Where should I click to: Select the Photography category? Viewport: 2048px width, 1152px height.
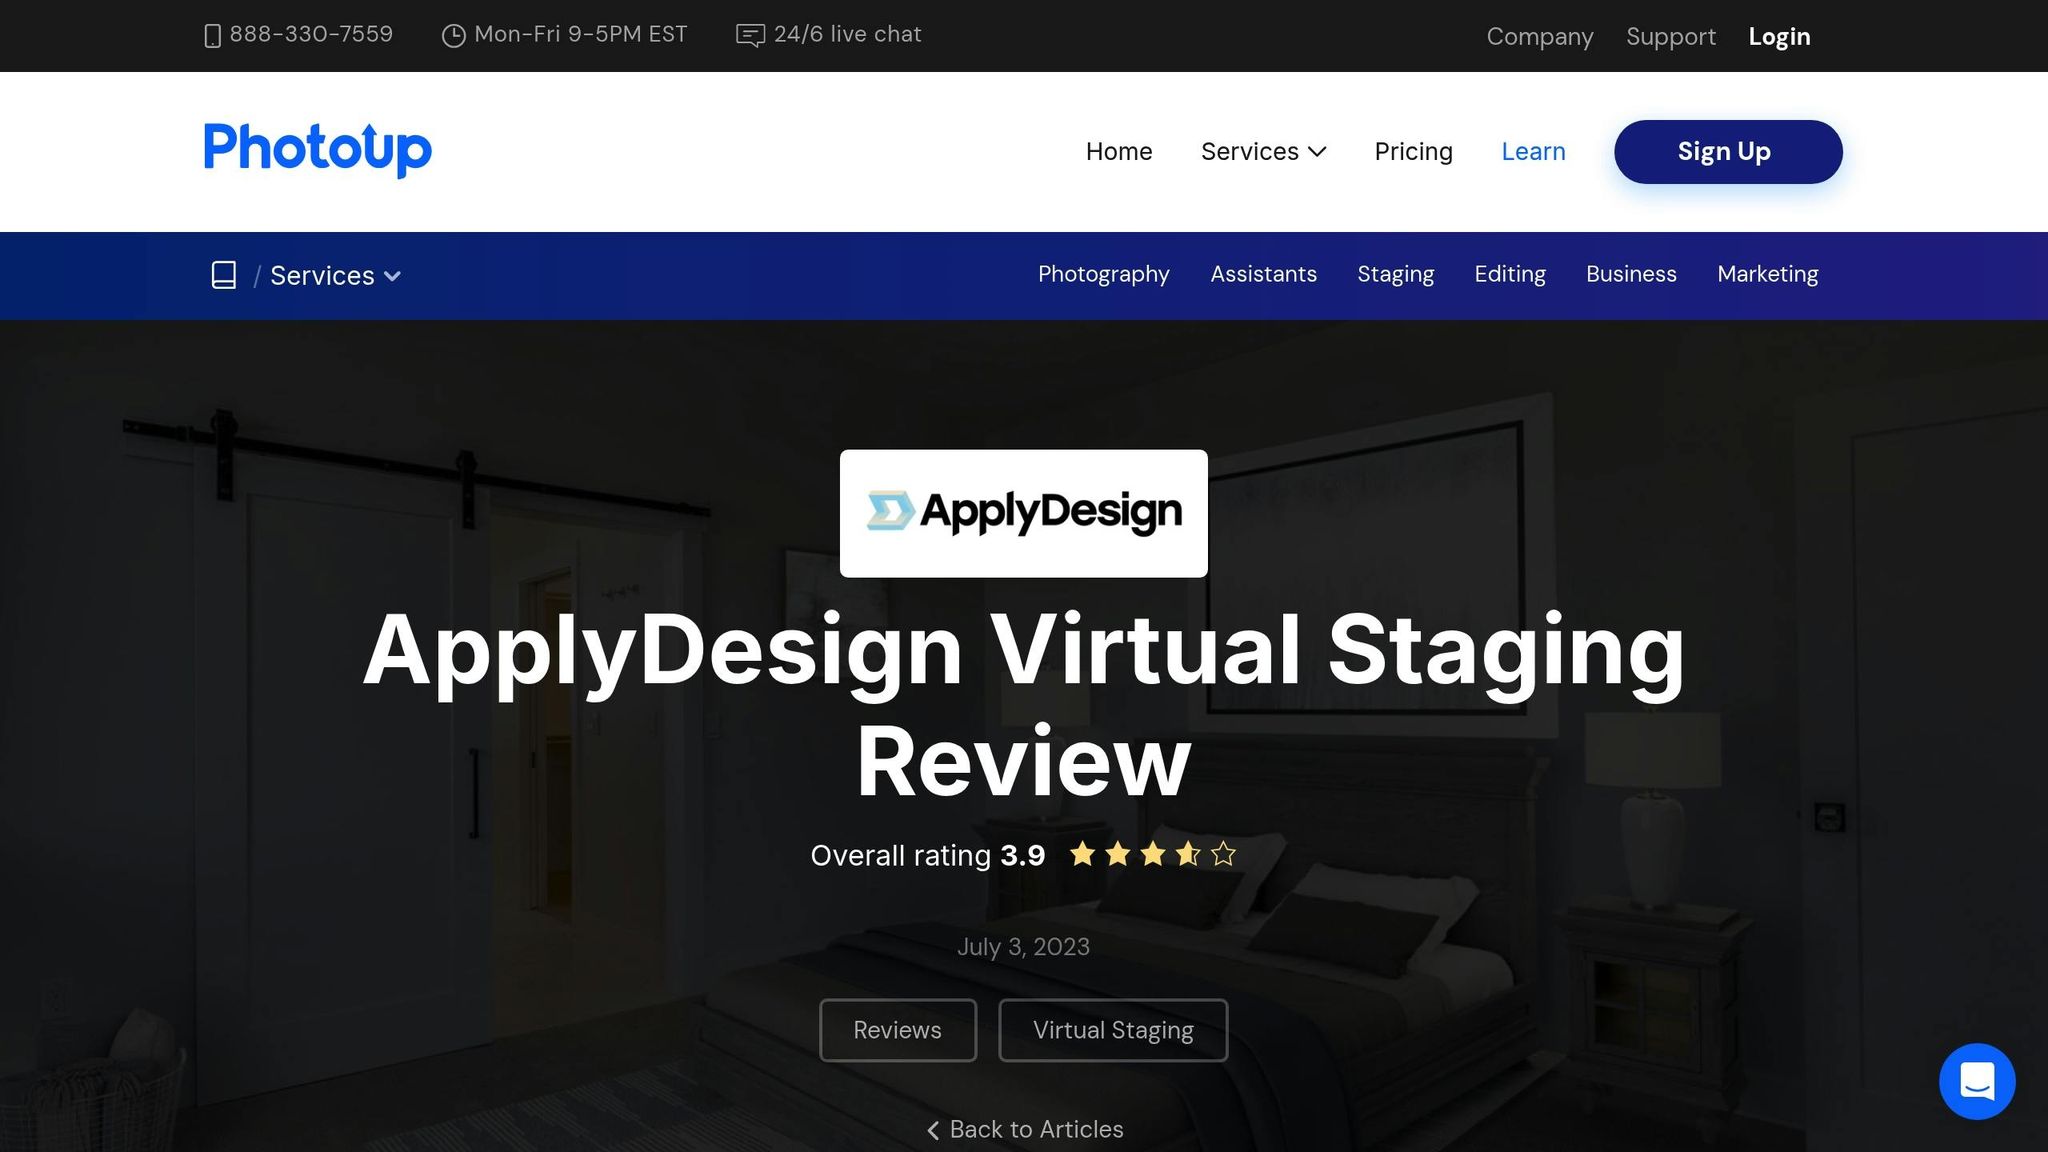point(1103,274)
